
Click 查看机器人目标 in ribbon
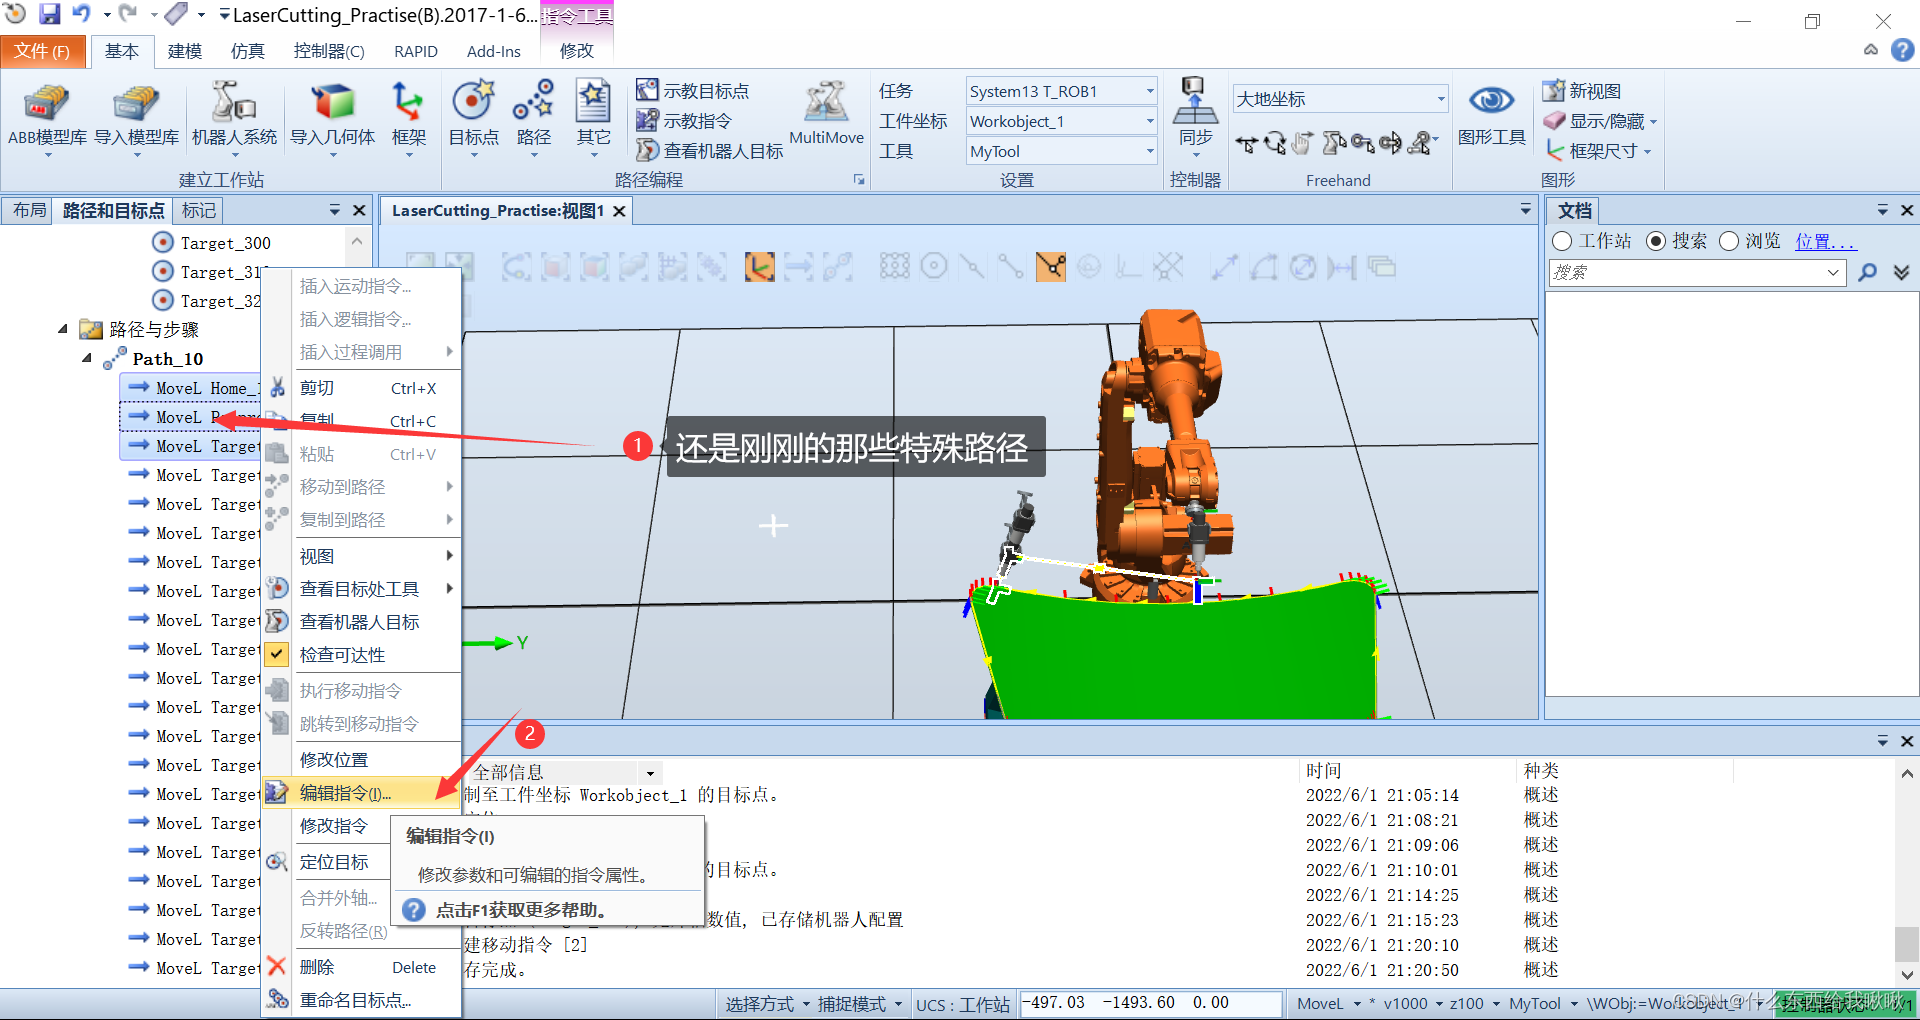coord(710,151)
